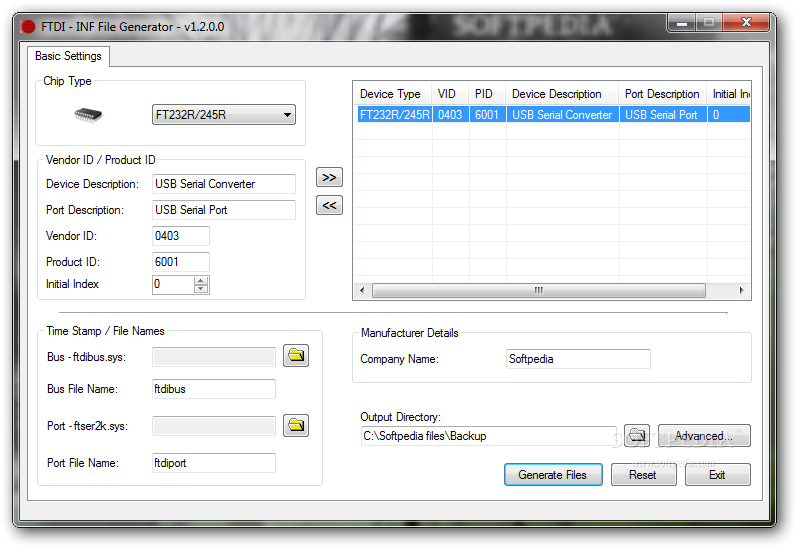Image resolution: width=797 pixels, height=548 pixels.
Task: Click the Bus - ftdibus.sys path field
Action: pos(213,357)
